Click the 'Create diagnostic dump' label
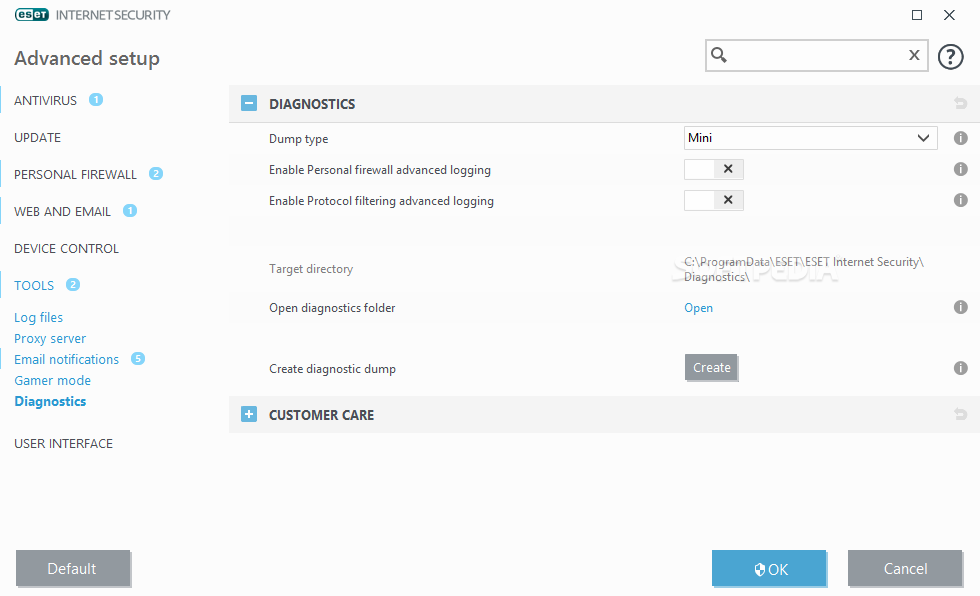Screen dimensions: 980x596 (x=332, y=369)
